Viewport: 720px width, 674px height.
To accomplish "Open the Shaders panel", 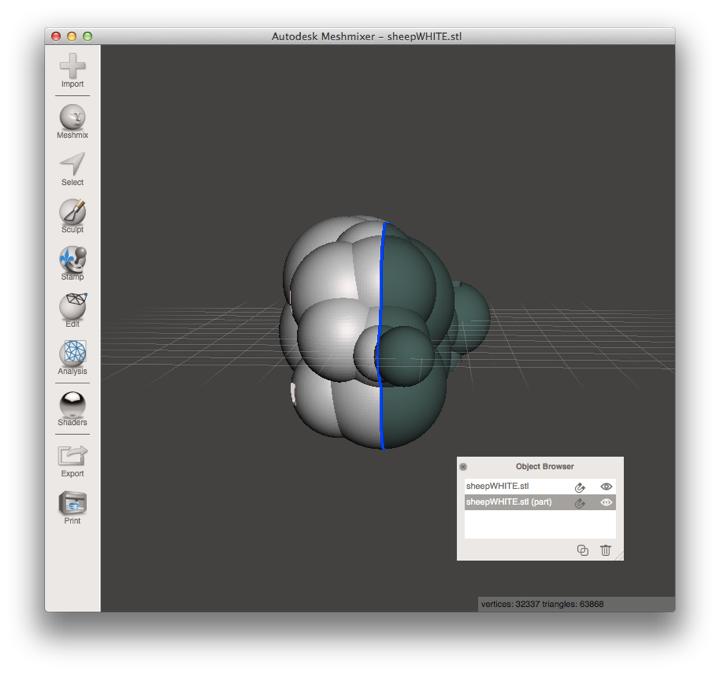I will point(72,407).
